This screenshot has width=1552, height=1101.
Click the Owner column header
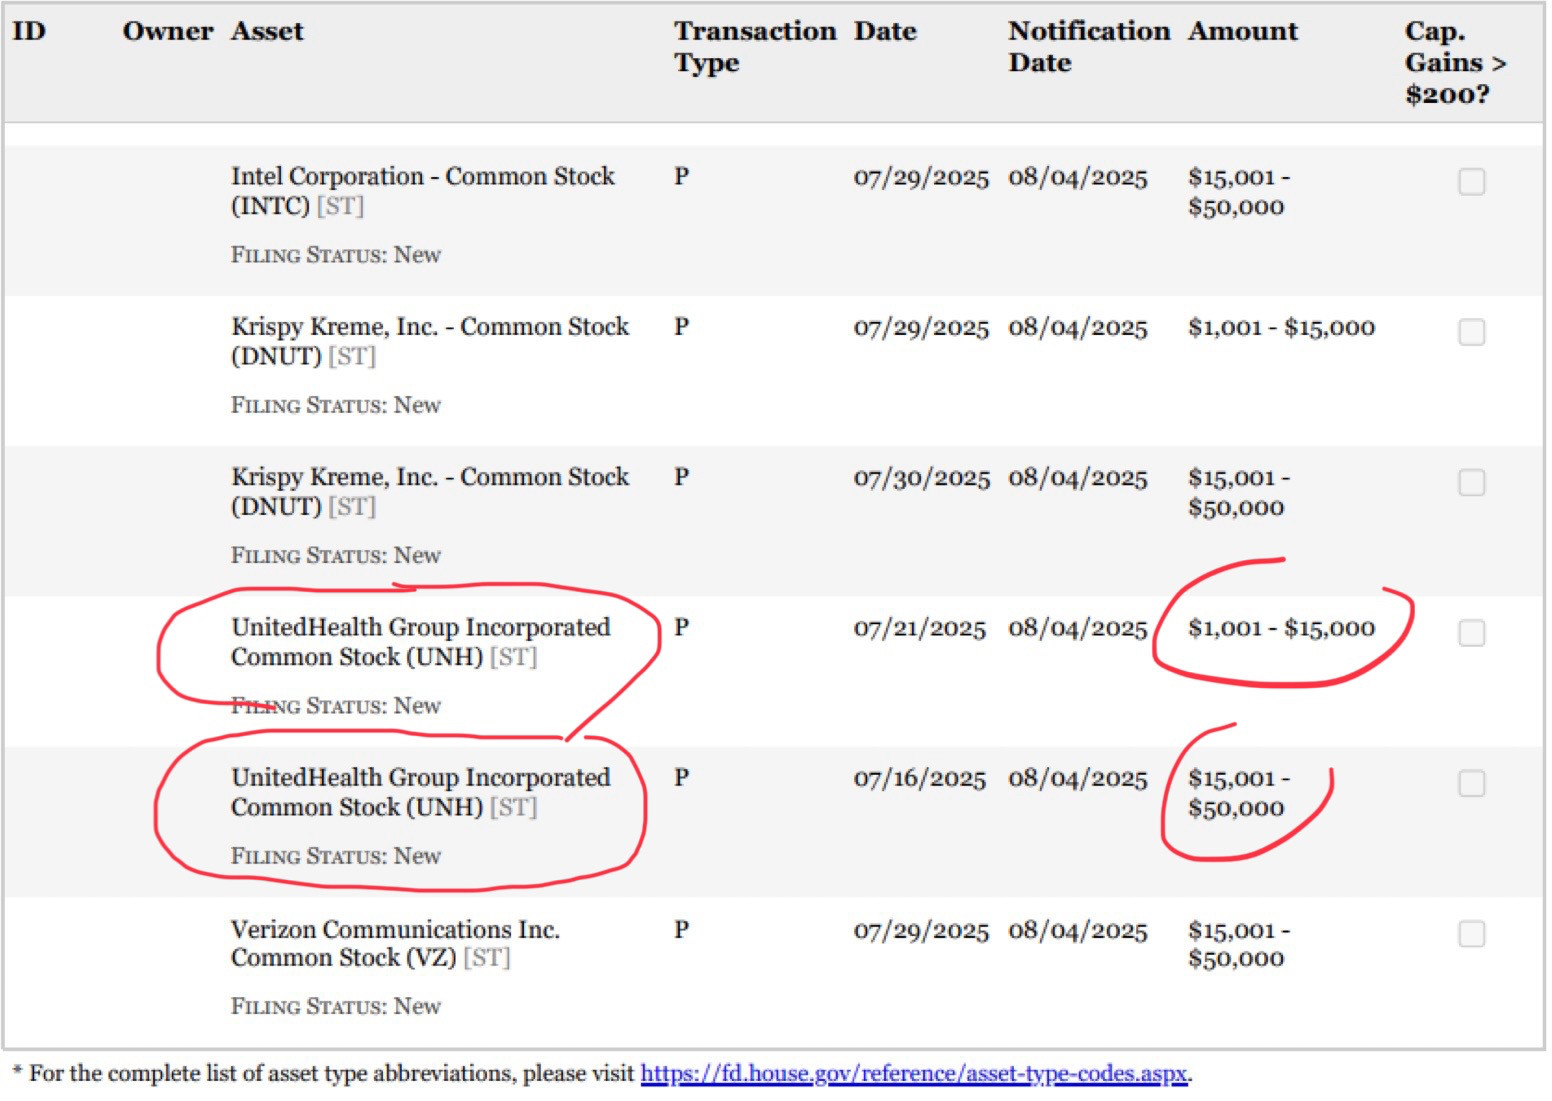[167, 31]
